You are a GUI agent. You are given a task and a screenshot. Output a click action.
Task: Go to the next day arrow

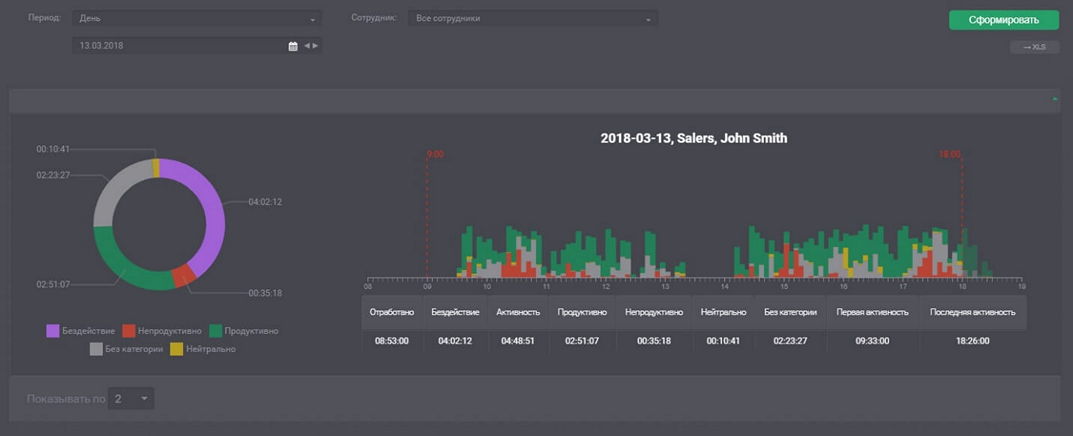316,46
